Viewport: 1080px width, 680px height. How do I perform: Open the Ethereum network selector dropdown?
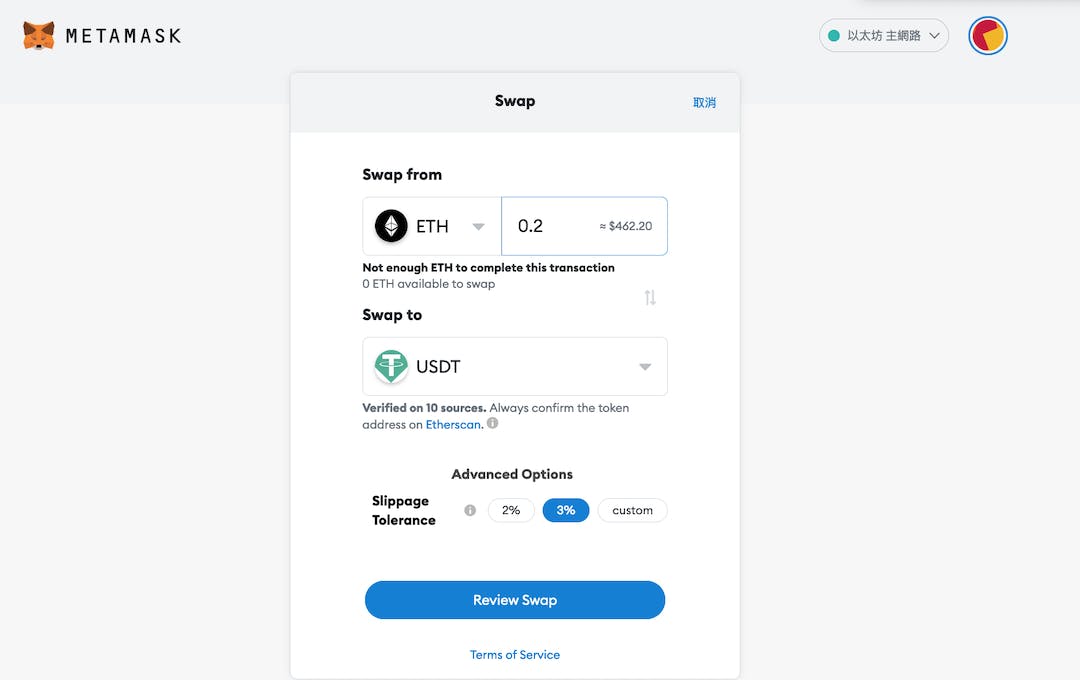pyautogui.click(x=884, y=36)
